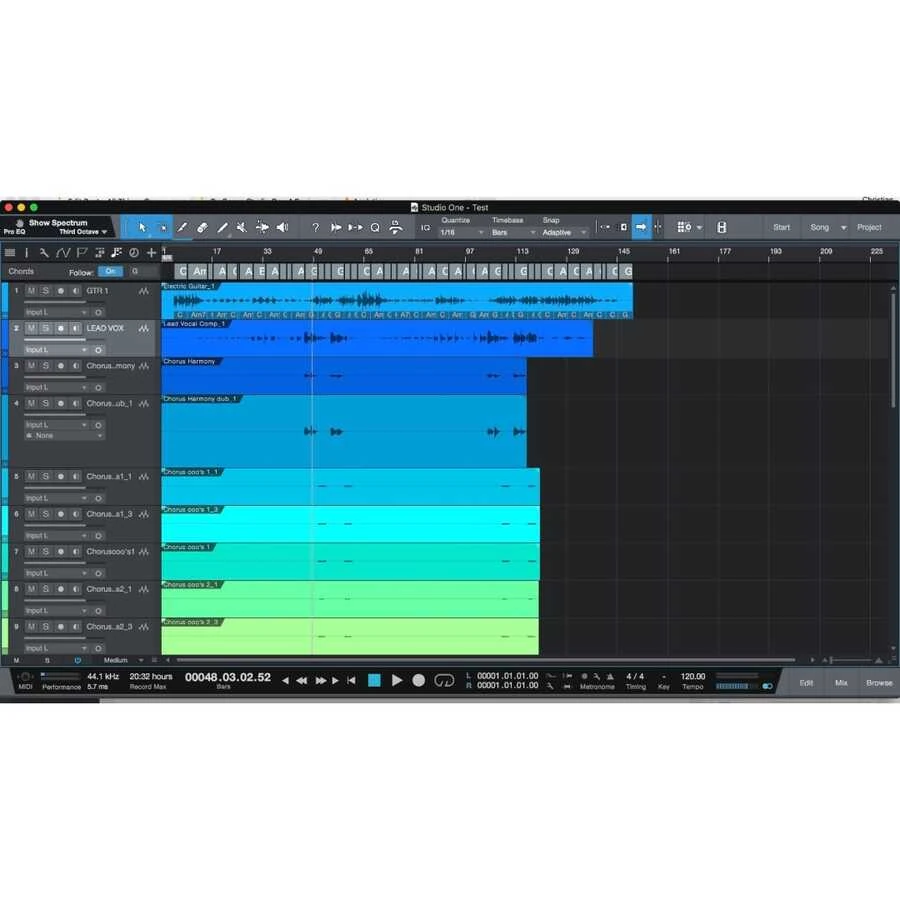
Task: Open the Timebase Bars dropdown
Action: tap(512, 232)
